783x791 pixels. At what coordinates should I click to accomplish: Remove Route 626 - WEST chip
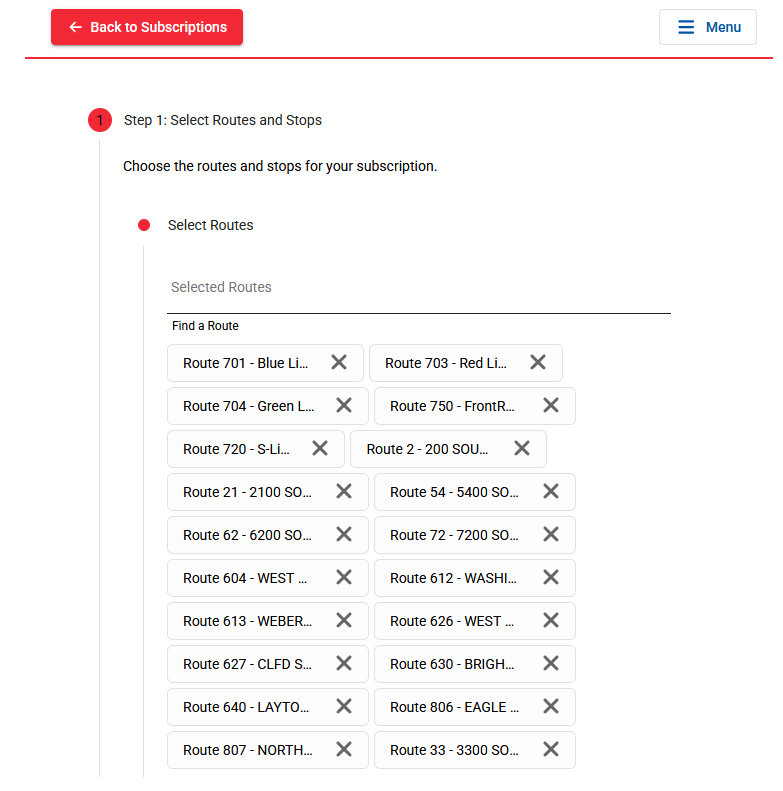coord(551,620)
